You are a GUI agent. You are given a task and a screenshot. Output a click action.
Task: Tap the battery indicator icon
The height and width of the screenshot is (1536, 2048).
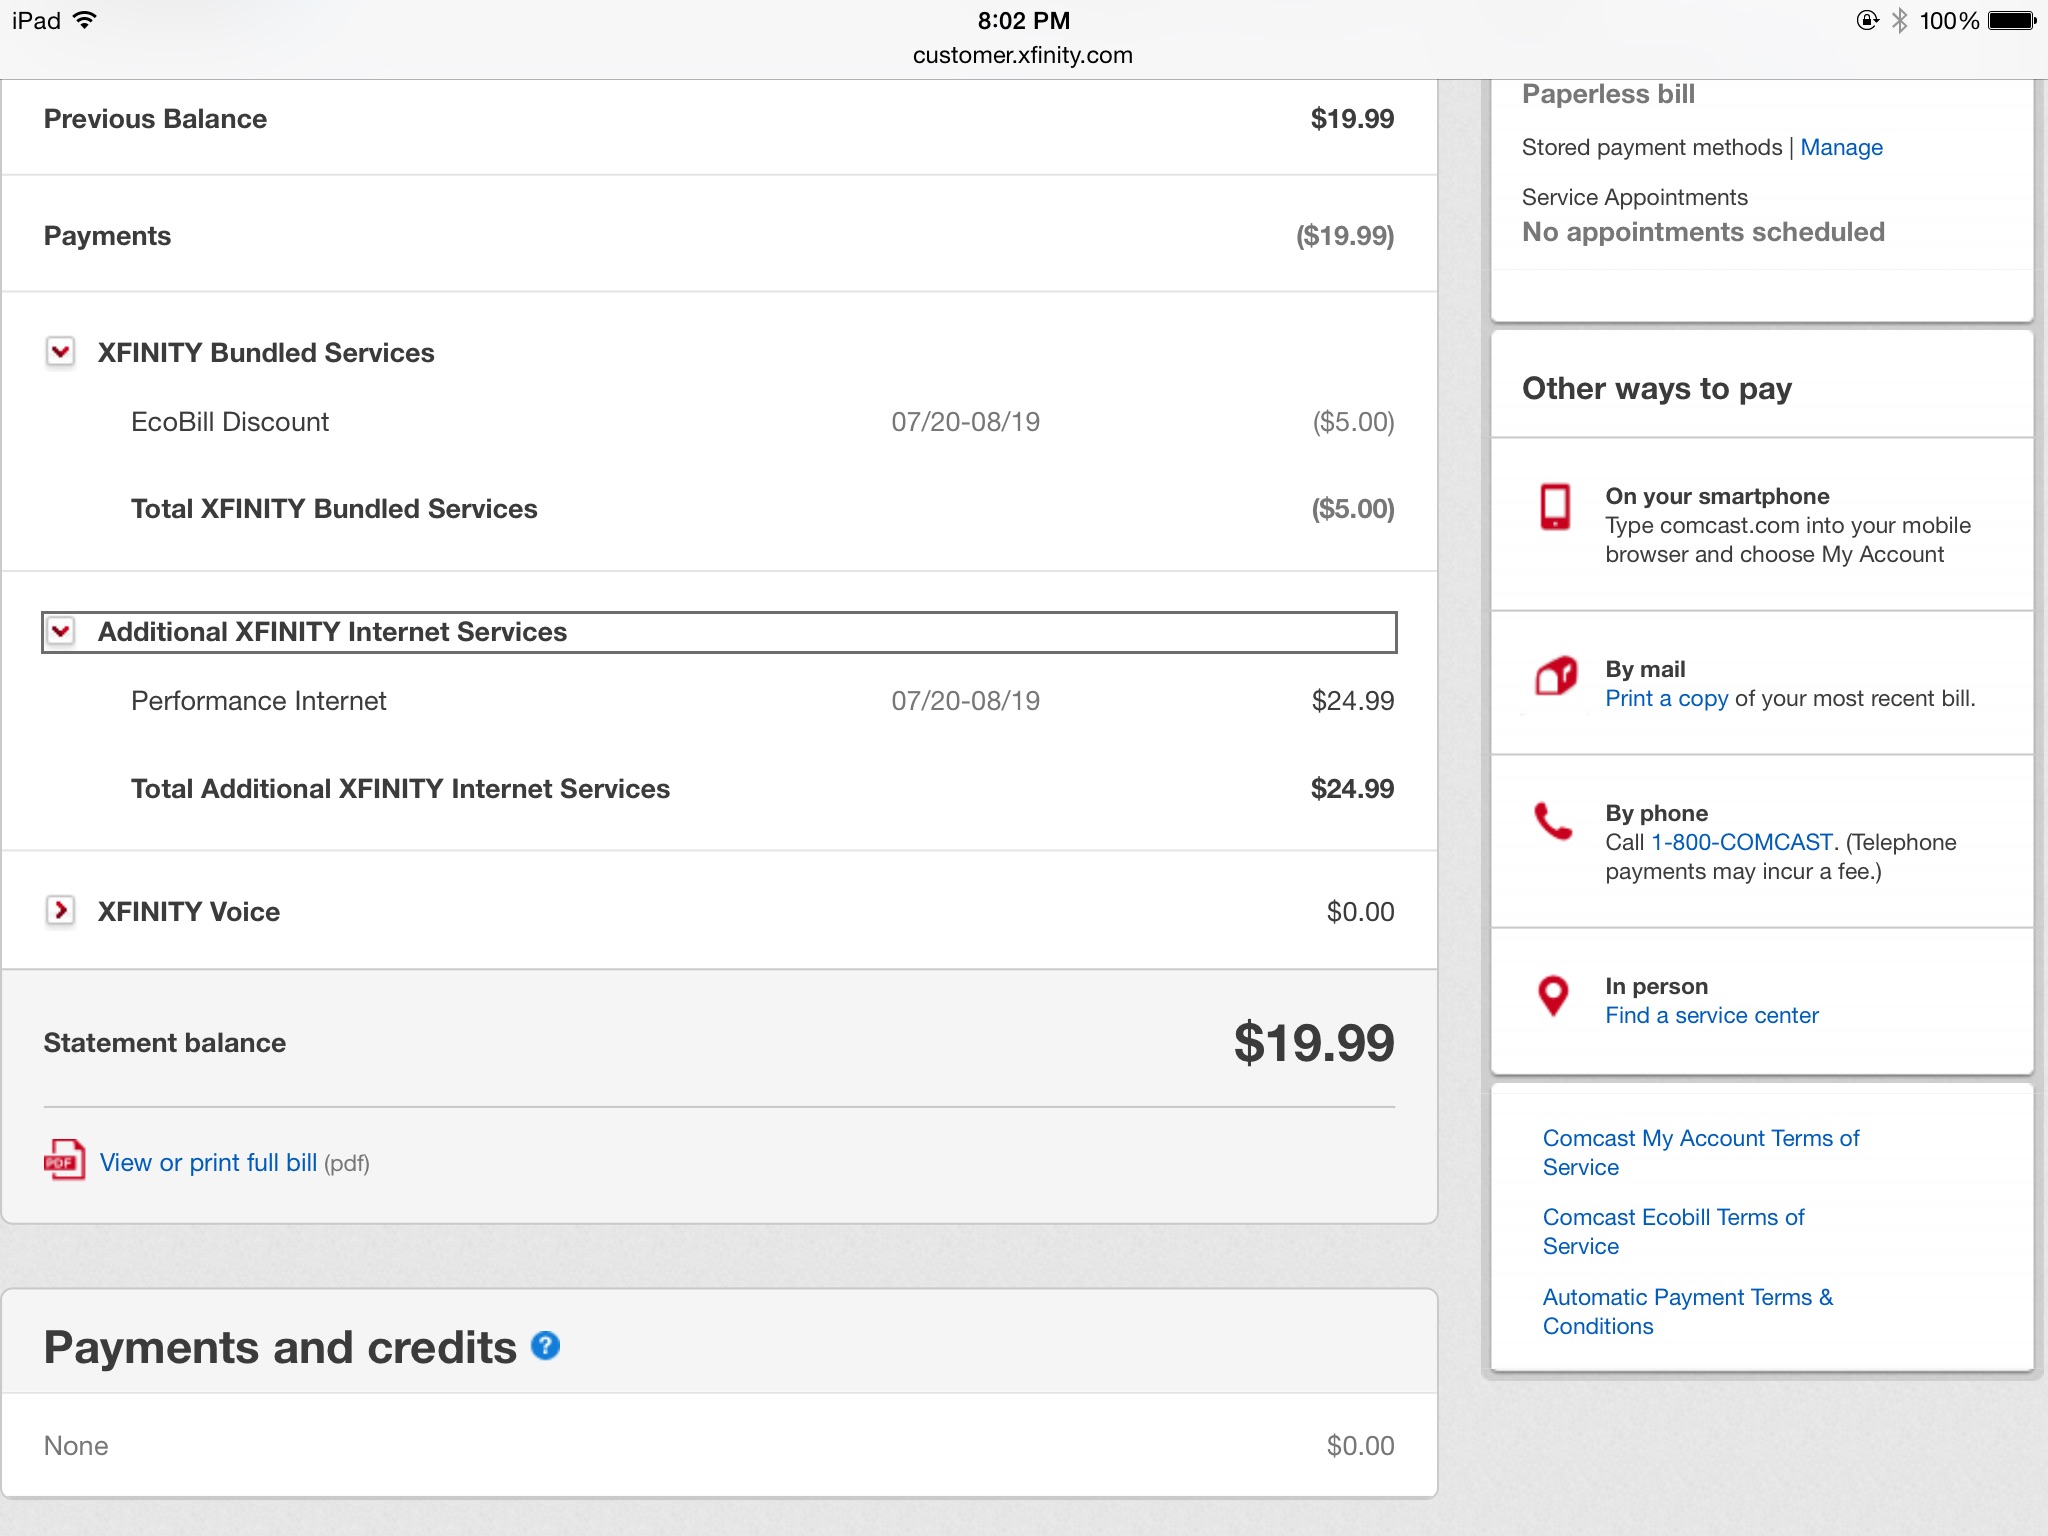tap(2012, 20)
